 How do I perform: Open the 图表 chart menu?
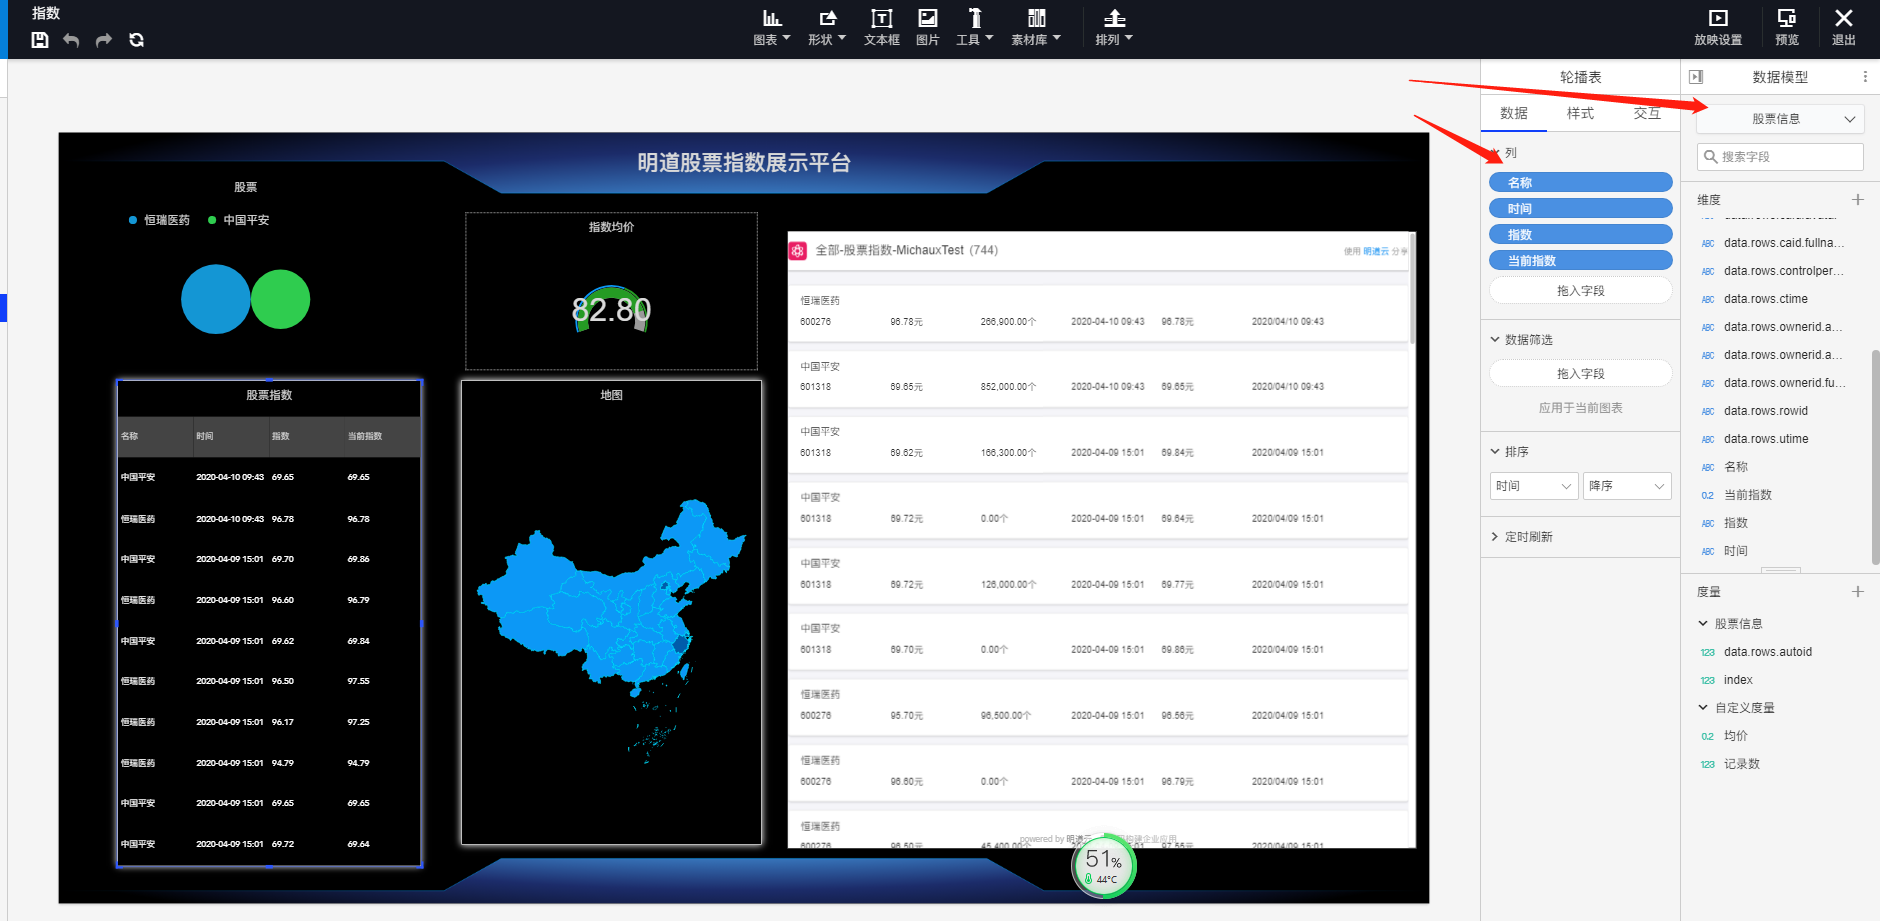(772, 27)
